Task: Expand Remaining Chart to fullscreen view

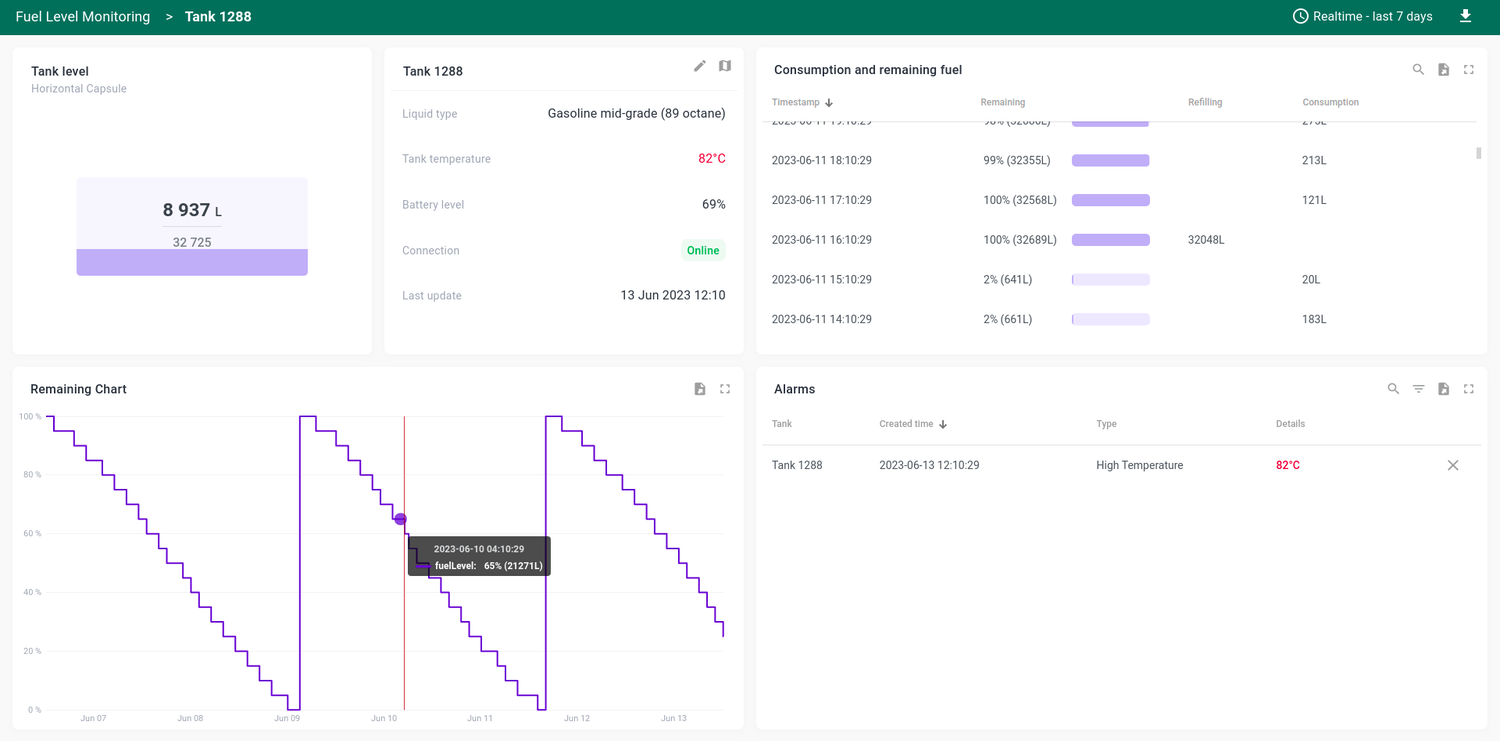Action: point(724,388)
